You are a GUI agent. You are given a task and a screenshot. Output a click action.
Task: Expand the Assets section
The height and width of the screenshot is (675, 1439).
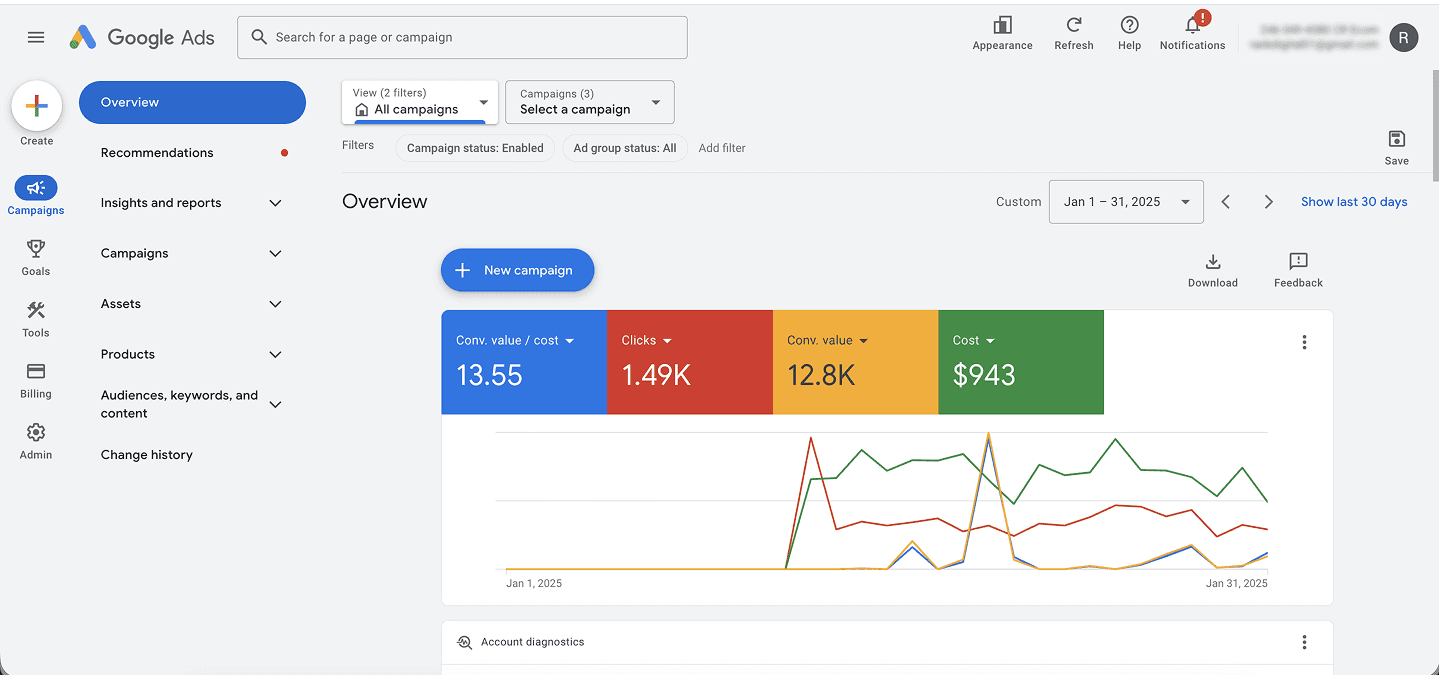click(x=275, y=304)
